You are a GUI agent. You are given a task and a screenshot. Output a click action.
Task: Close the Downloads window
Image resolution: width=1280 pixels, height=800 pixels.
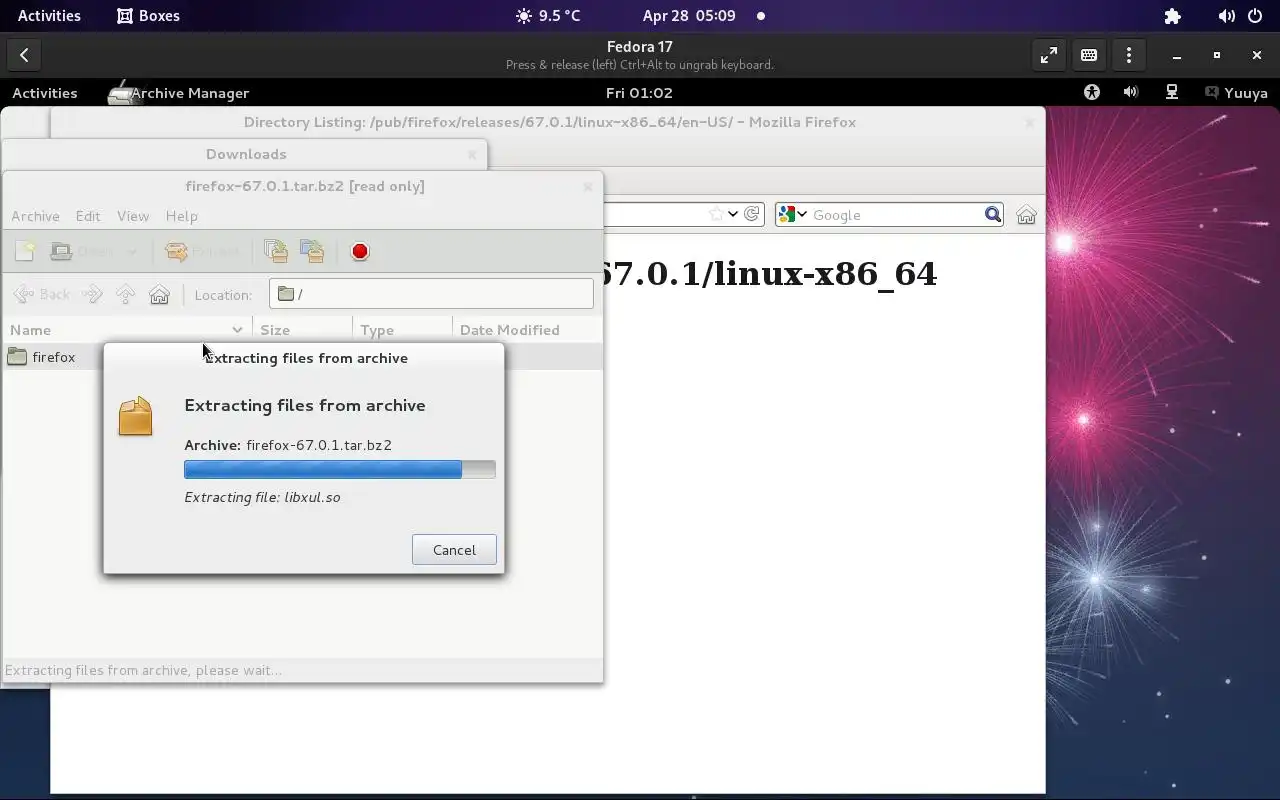click(471, 154)
